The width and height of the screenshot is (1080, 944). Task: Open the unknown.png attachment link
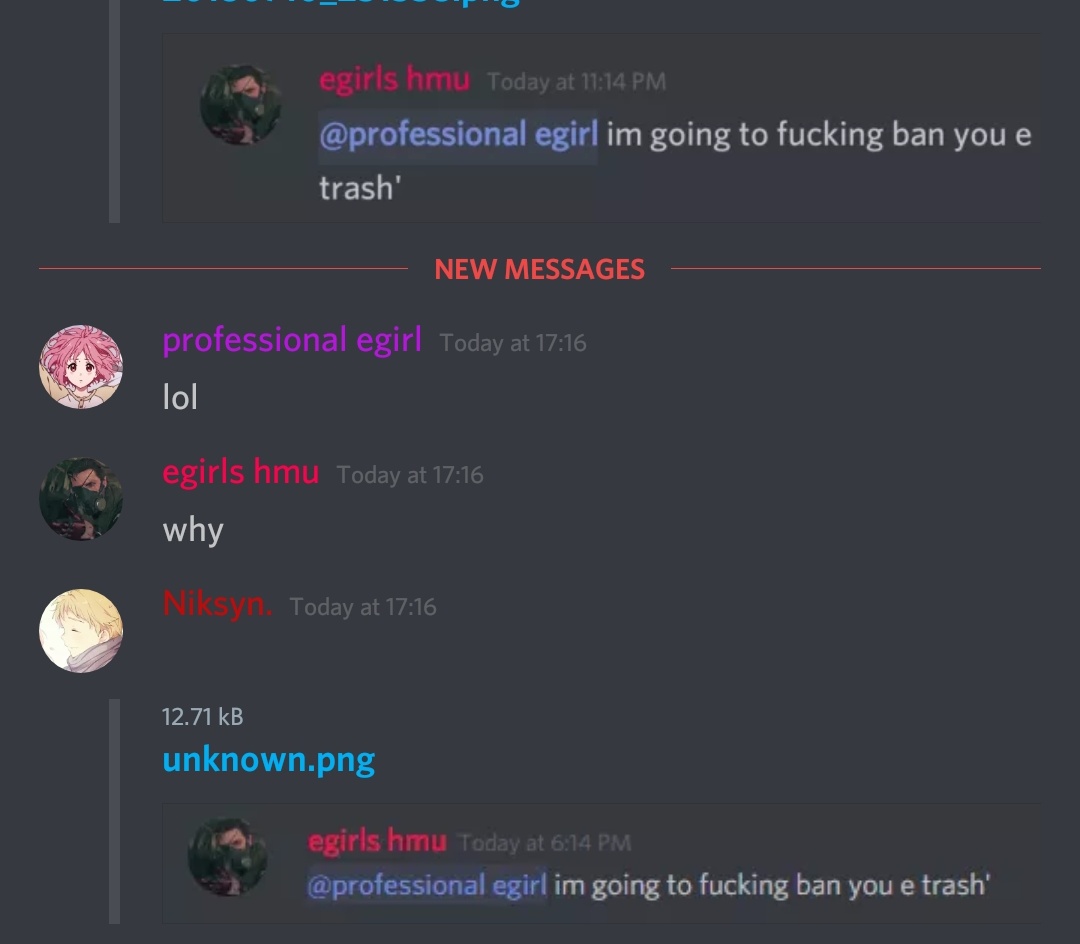[269, 759]
